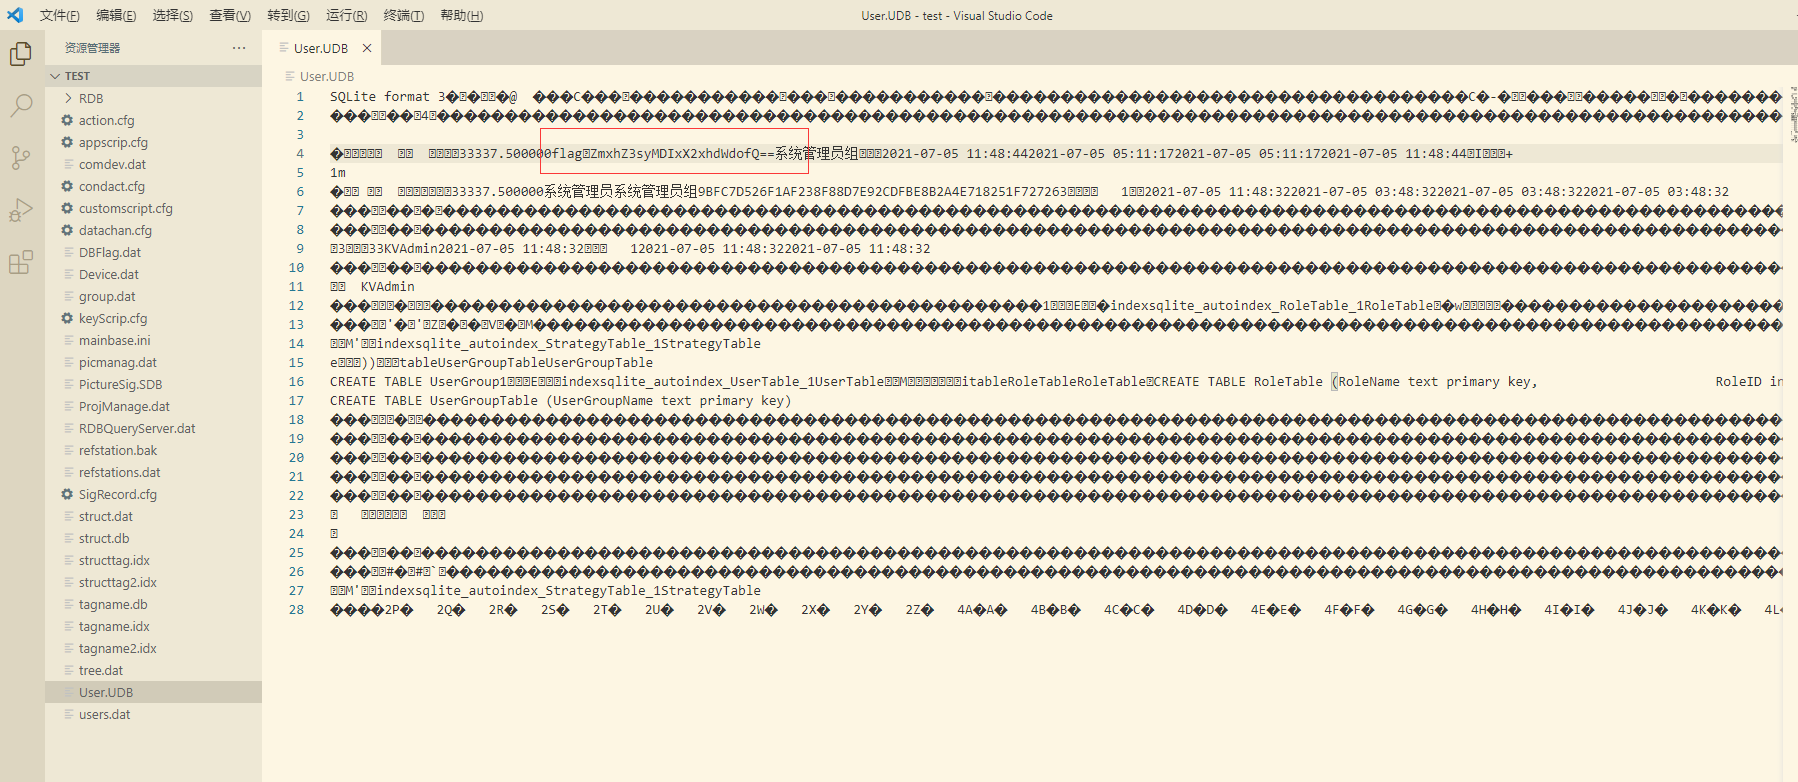Click the 'SQLite format 3' text on line 1

388,97
